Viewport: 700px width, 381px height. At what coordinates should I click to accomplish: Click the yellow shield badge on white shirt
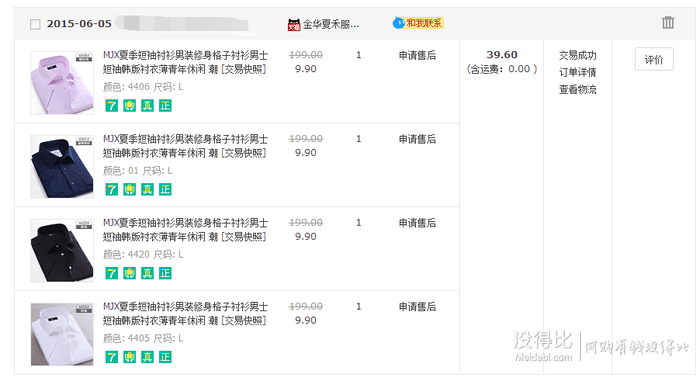pos(129,357)
